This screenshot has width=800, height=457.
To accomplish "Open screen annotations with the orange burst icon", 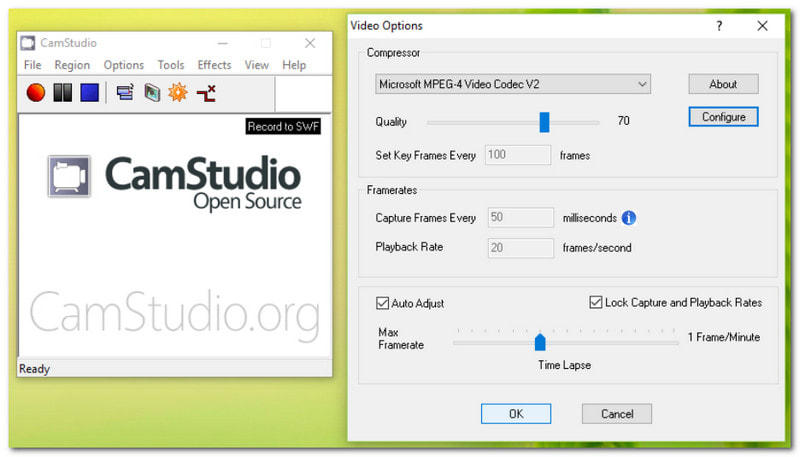I will pos(178,93).
